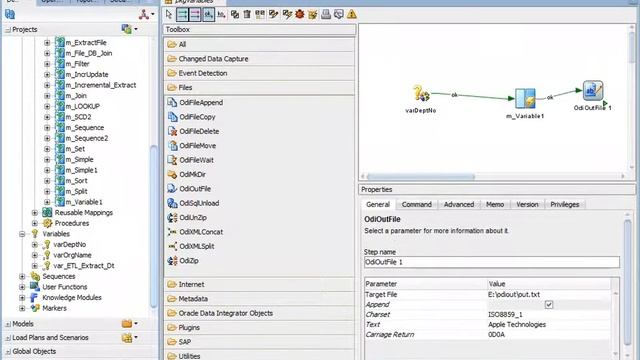This screenshot has width=640, height=360.
Task: Open the dropdown arrow beside the Projects icon
Action: pyautogui.click(x=136, y=29)
